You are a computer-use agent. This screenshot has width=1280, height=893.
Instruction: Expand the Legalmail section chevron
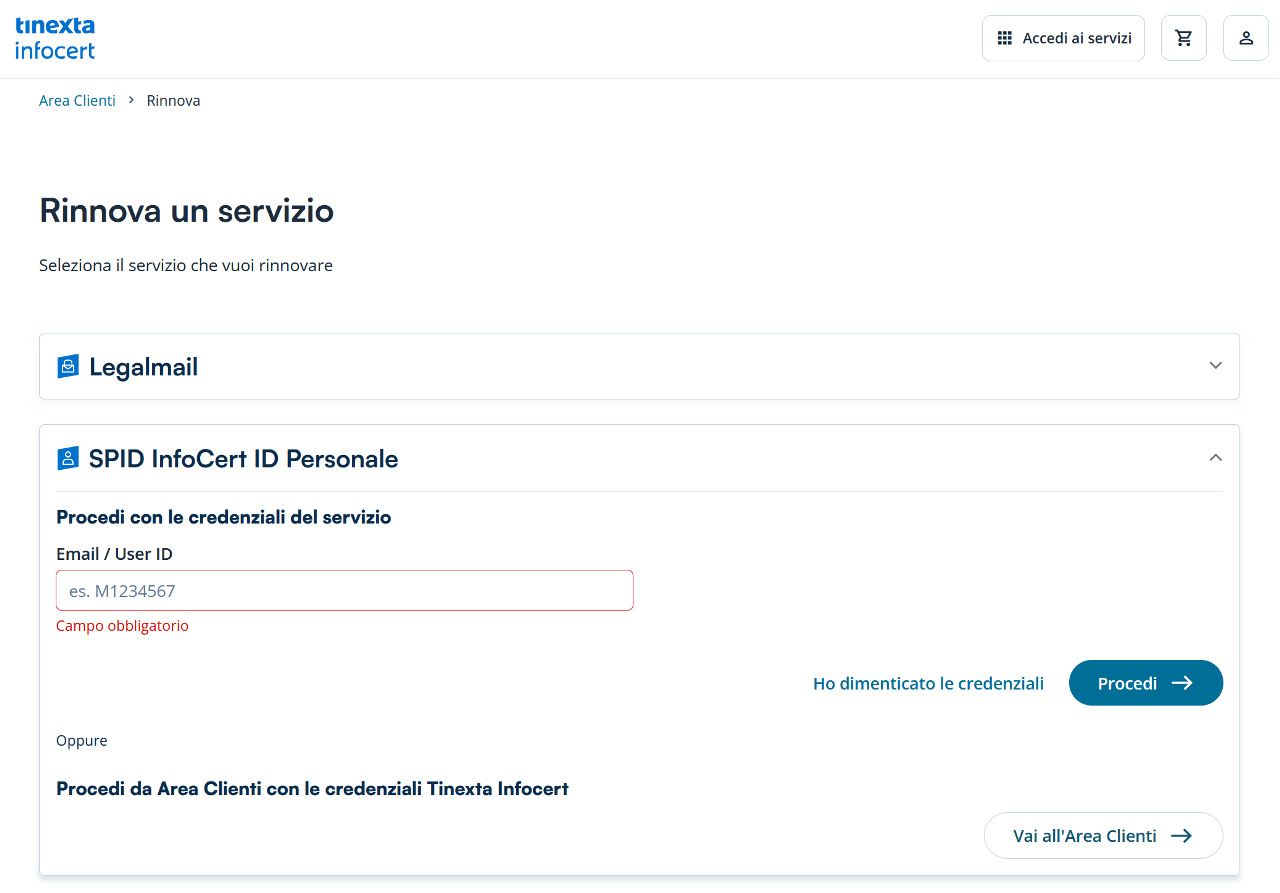coord(1216,365)
